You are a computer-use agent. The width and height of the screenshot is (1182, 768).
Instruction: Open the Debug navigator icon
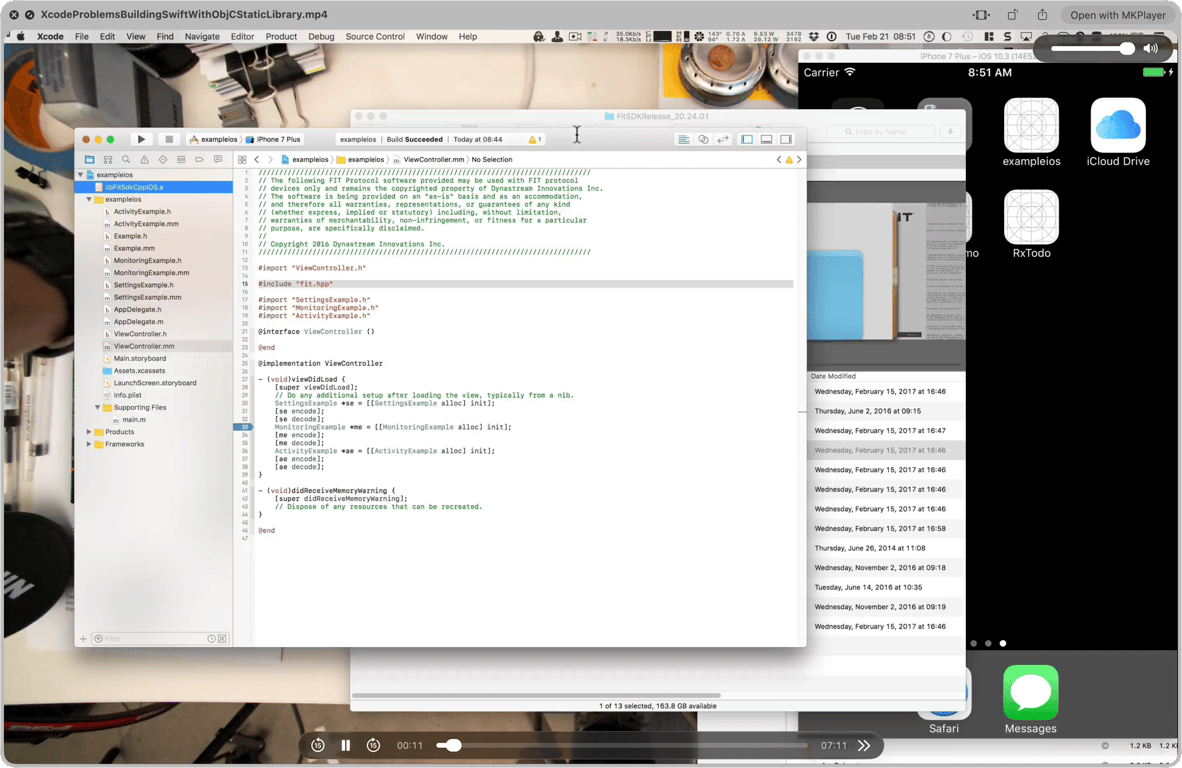(x=181, y=160)
